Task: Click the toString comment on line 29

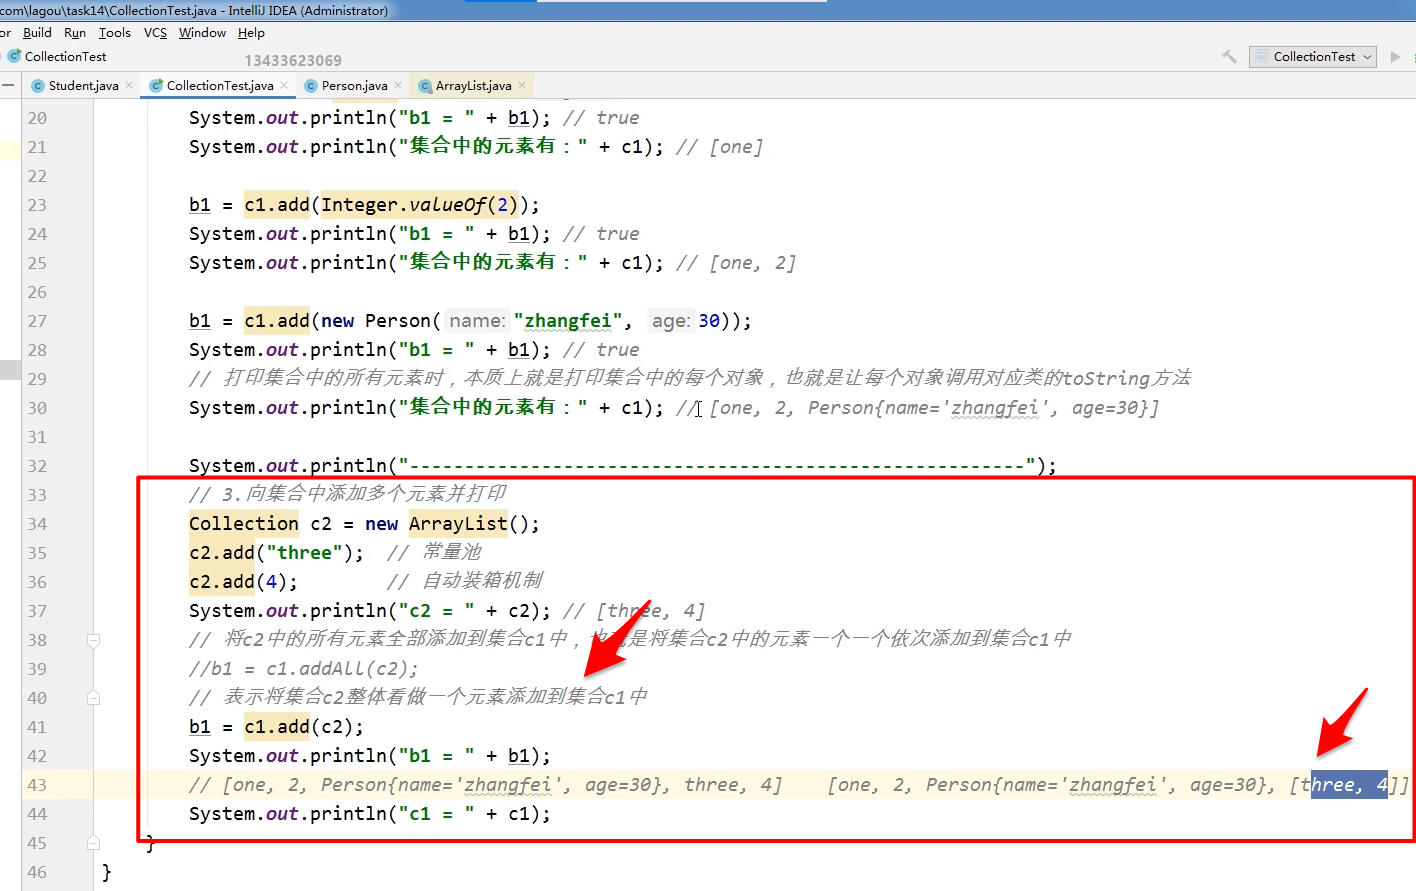Action: 690,379
